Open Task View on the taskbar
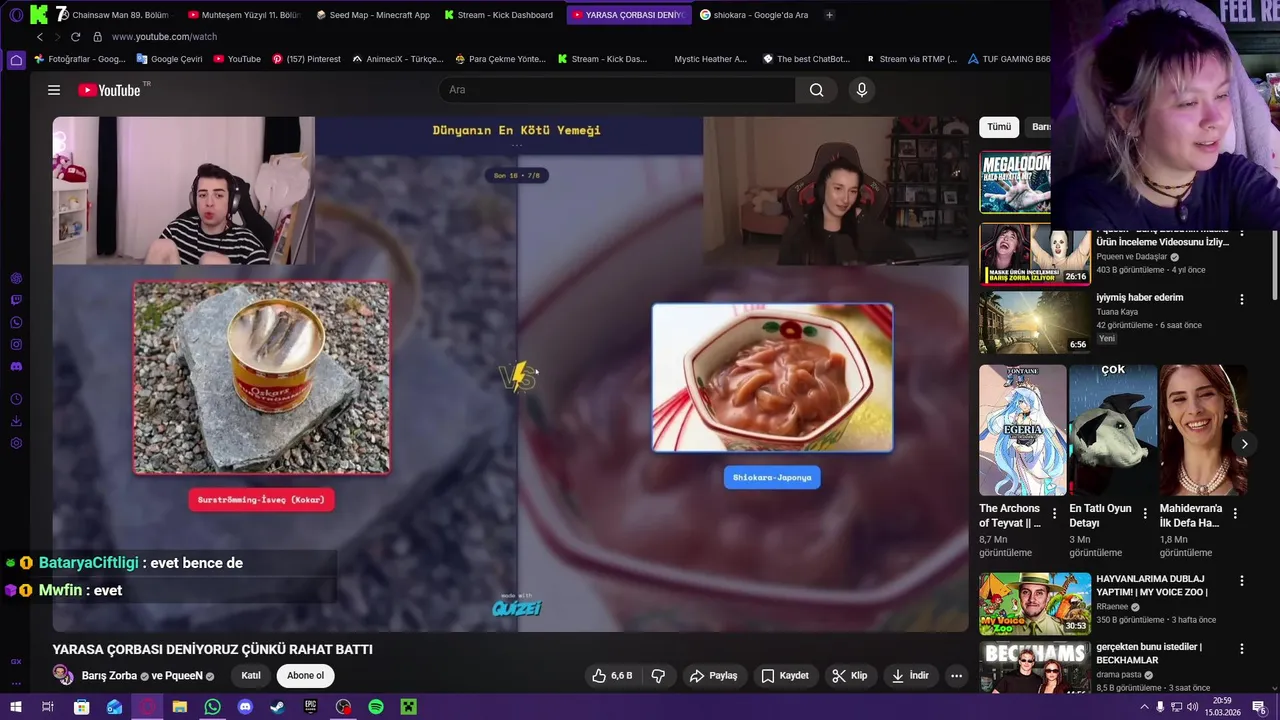 tap(48, 707)
